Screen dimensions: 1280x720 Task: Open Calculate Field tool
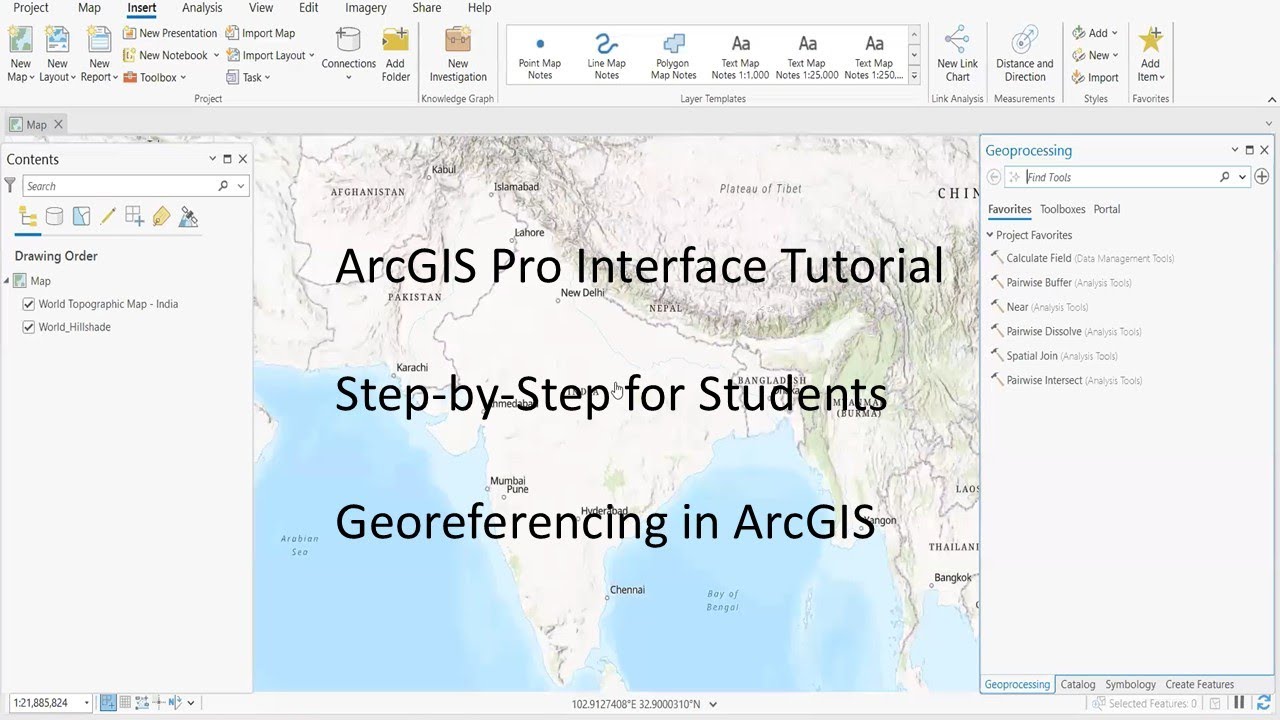(x=1082, y=258)
